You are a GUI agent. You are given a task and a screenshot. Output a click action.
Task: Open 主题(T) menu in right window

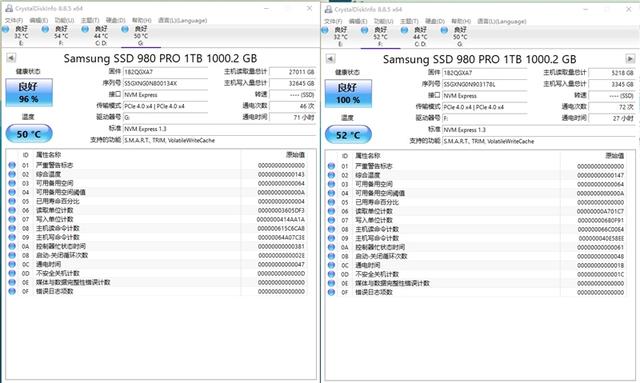(409, 21)
